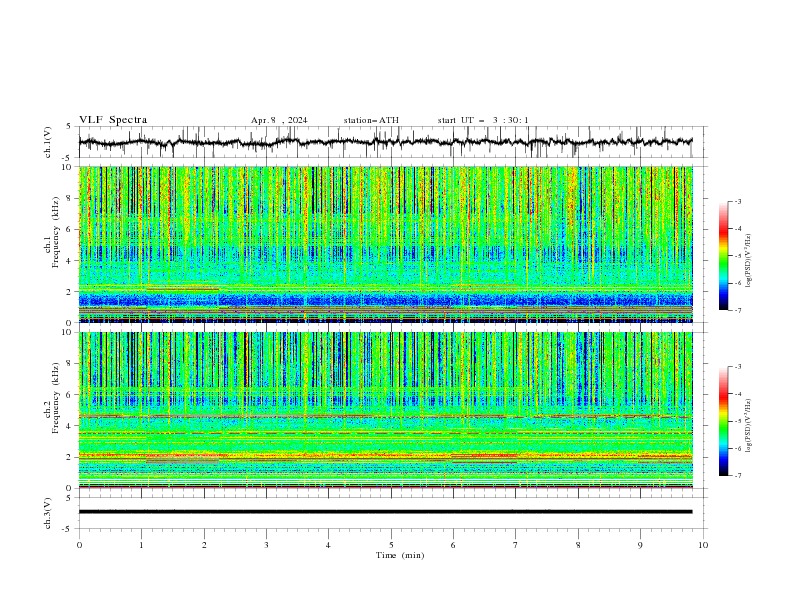Click the lower colorbar's log(PSD) label

748,426
